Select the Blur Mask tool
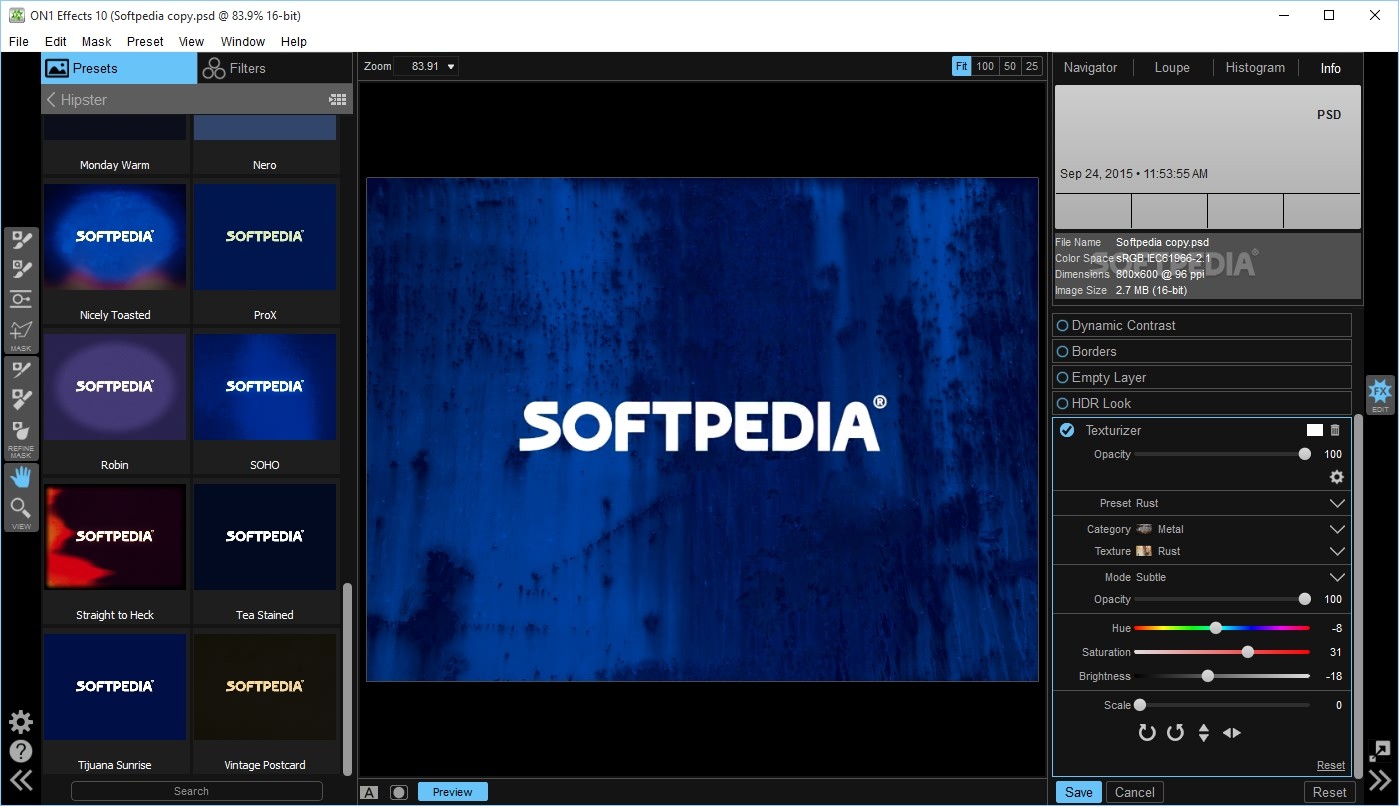The image size is (1399, 806). click(21, 430)
